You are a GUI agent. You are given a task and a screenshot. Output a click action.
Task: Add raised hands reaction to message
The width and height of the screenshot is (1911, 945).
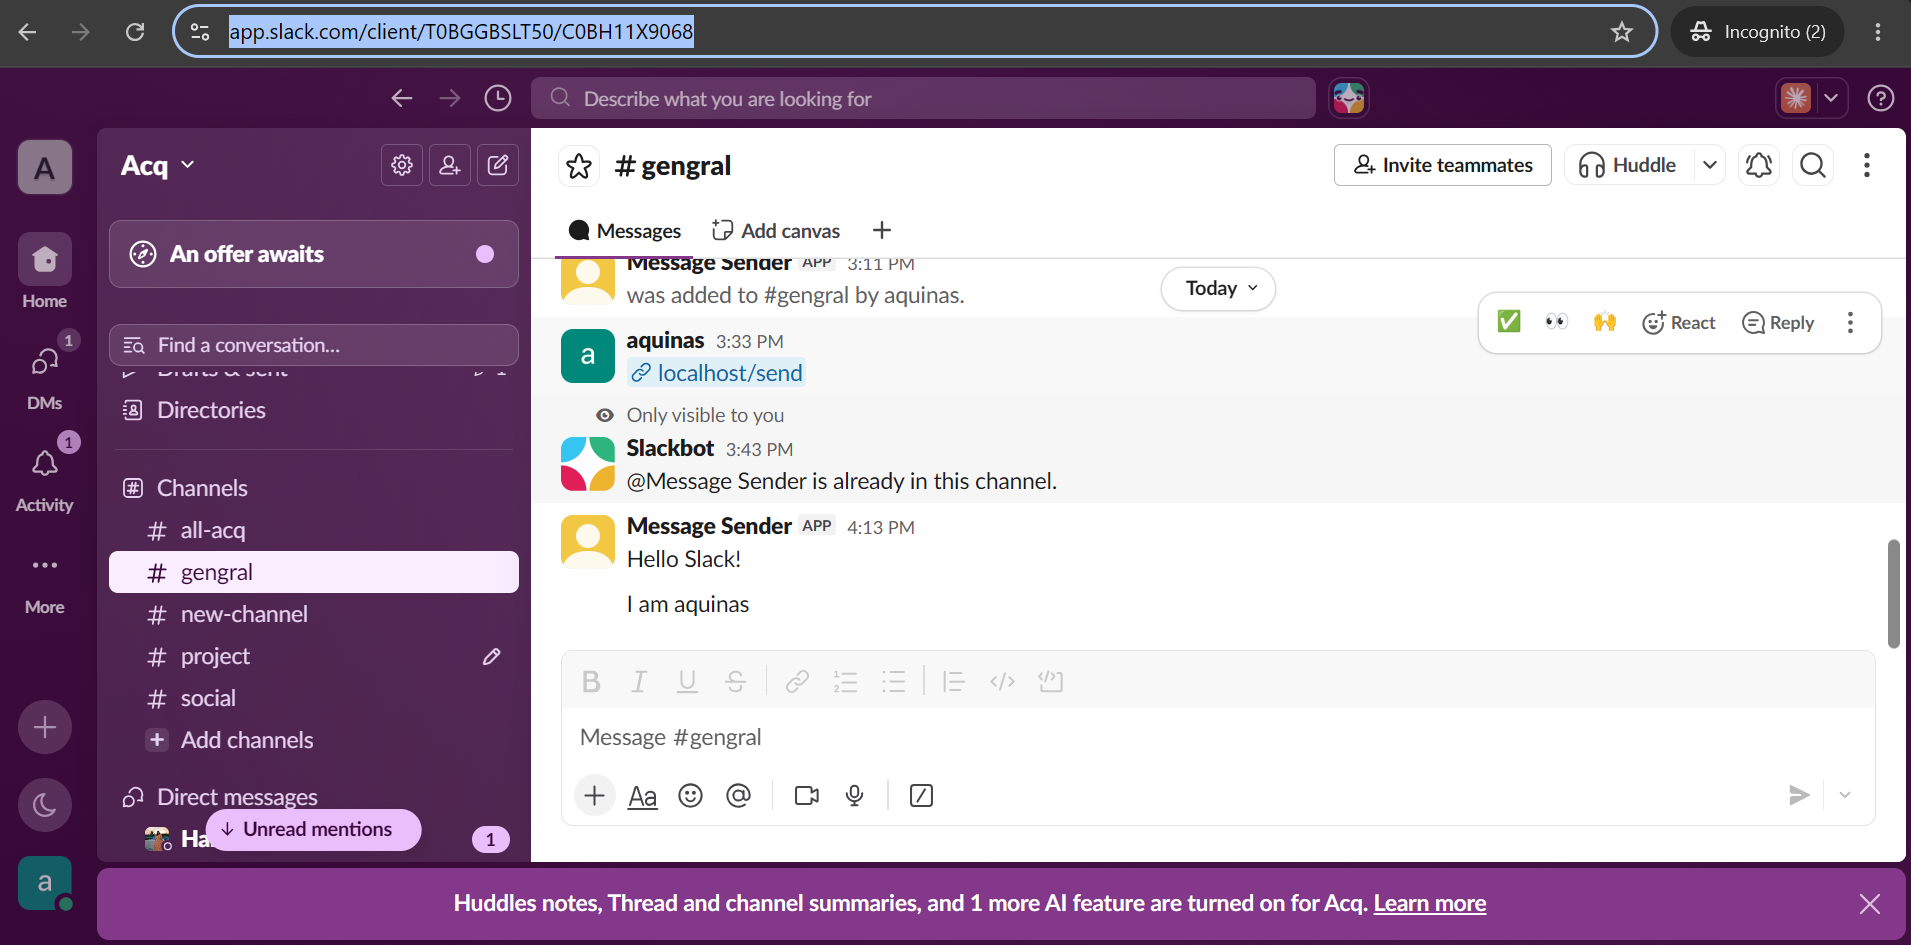[1605, 322]
